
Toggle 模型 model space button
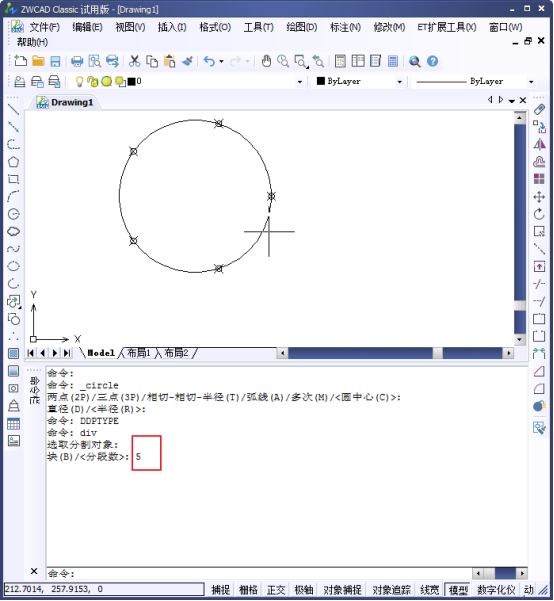458,590
